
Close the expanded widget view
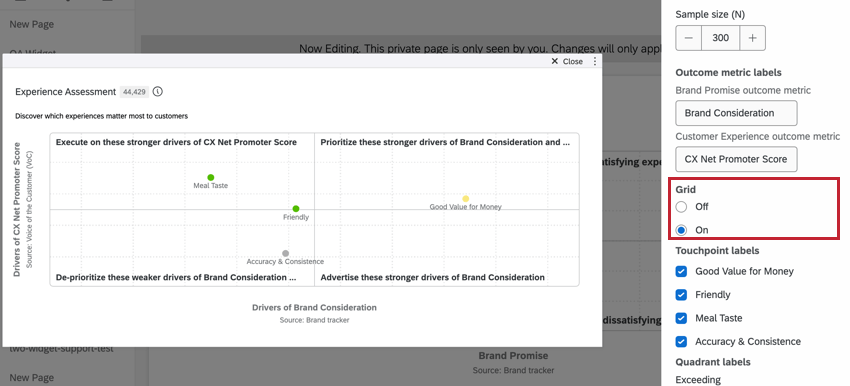[567, 61]
